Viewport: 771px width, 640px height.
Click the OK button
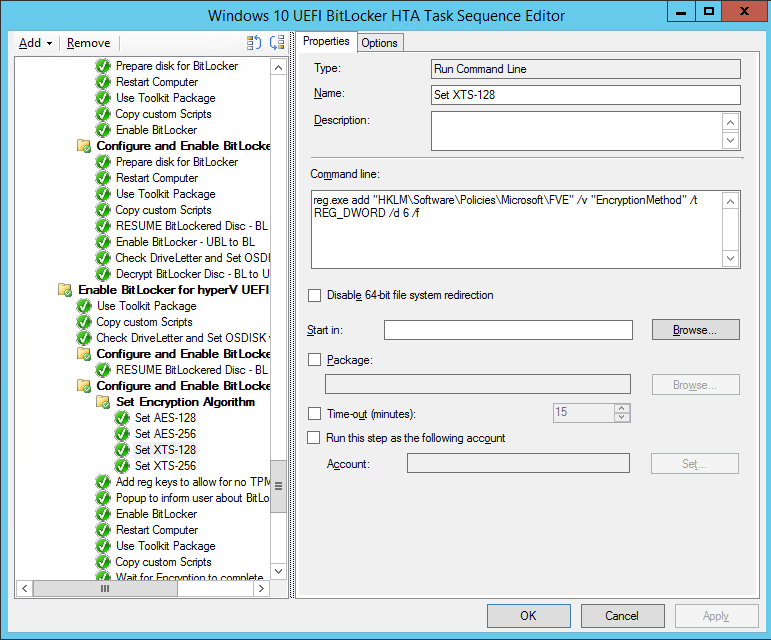pyautogui.click(x=529, y=616)
